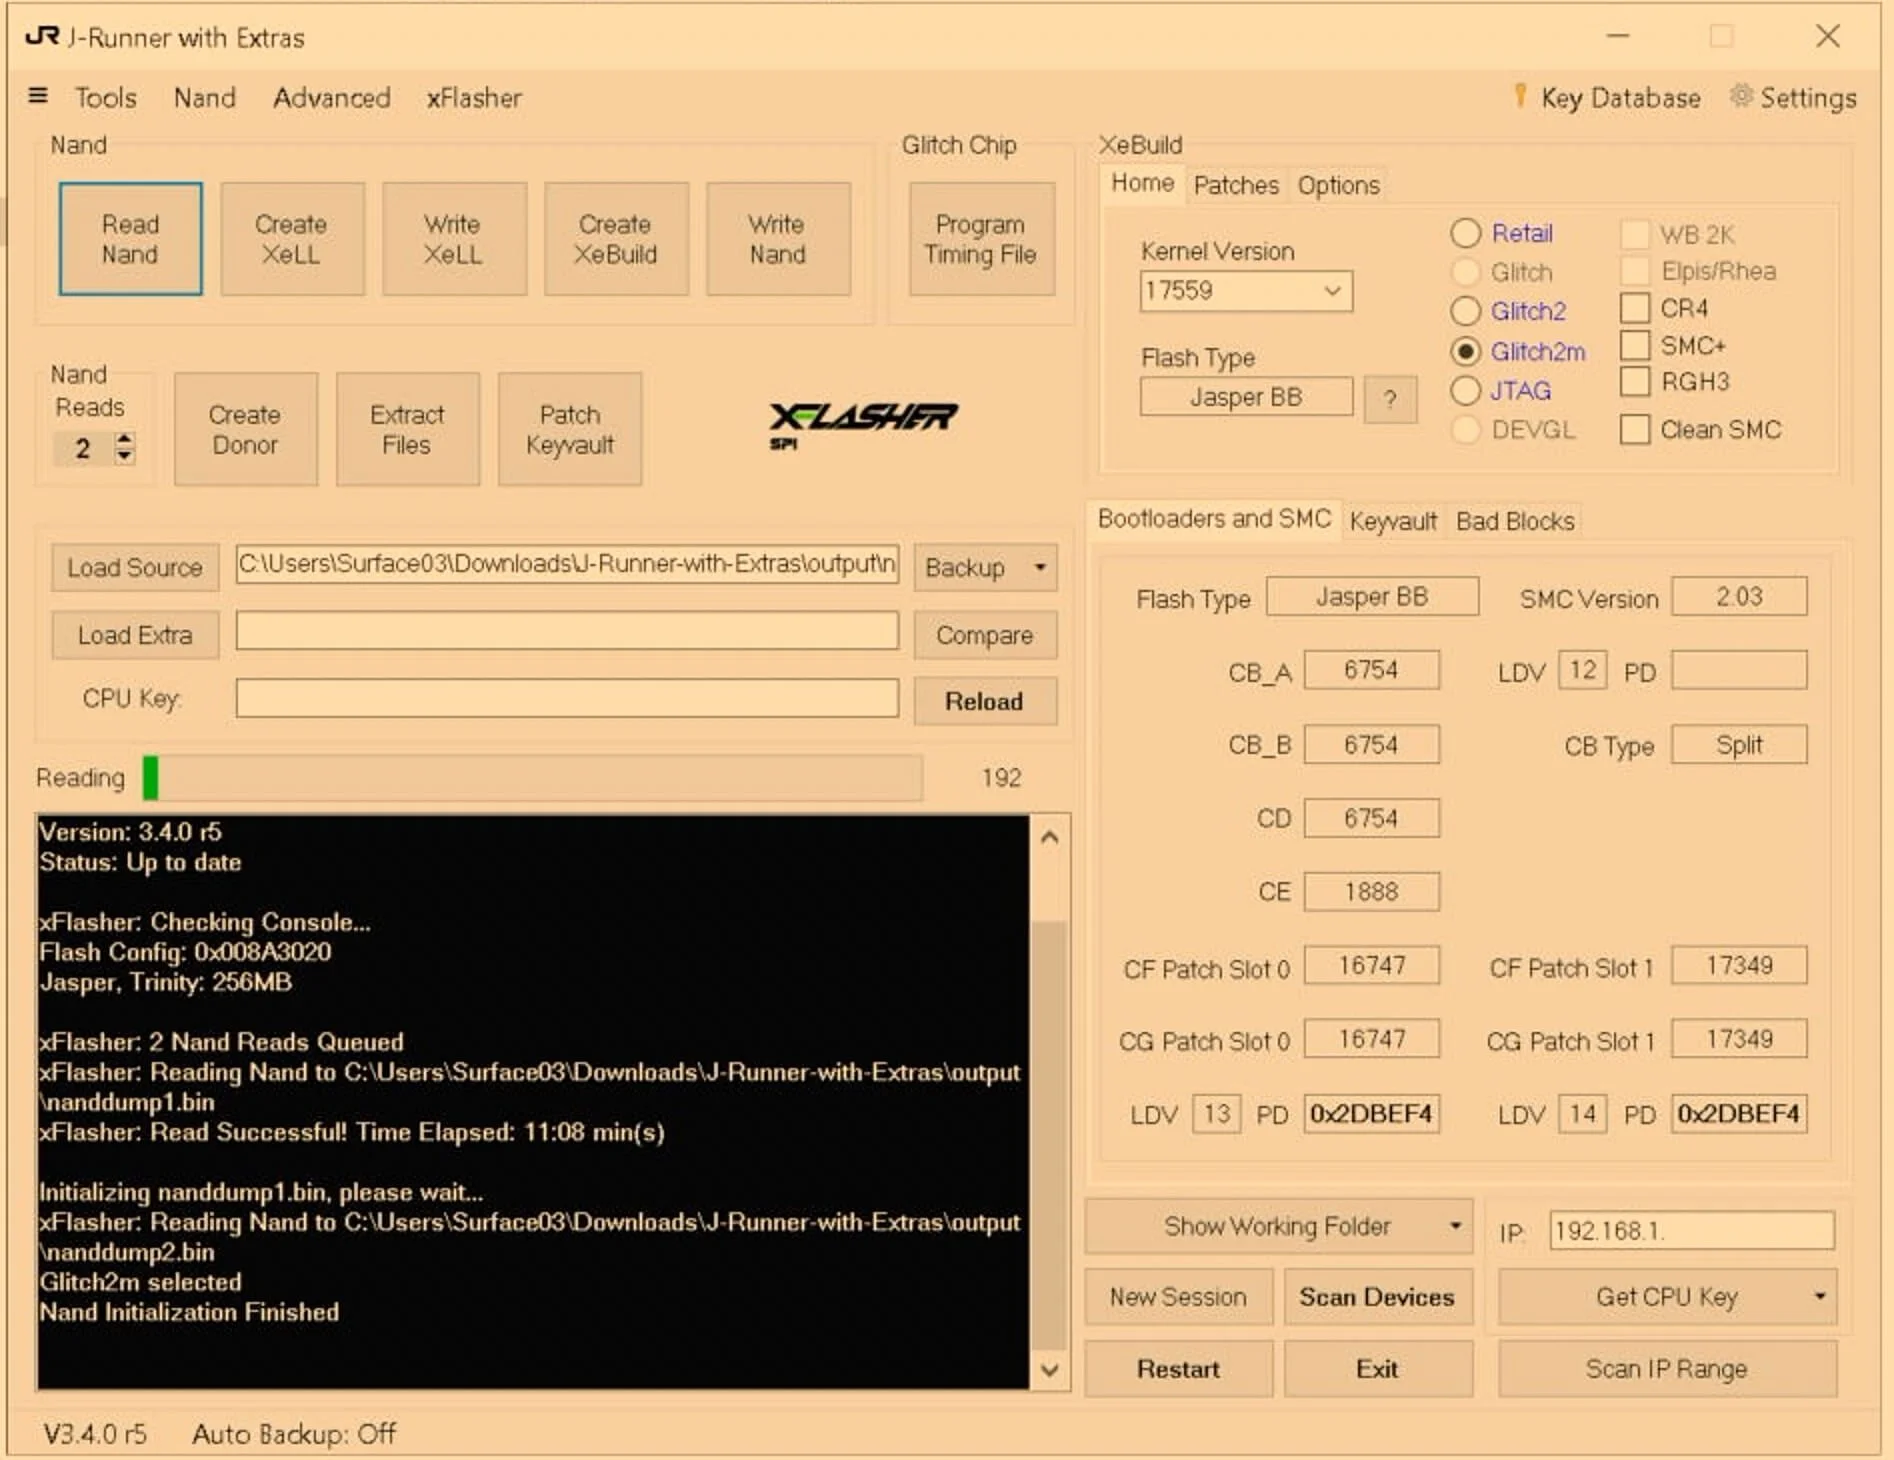
Task: Click the Compare button
Action: (984, 635)
